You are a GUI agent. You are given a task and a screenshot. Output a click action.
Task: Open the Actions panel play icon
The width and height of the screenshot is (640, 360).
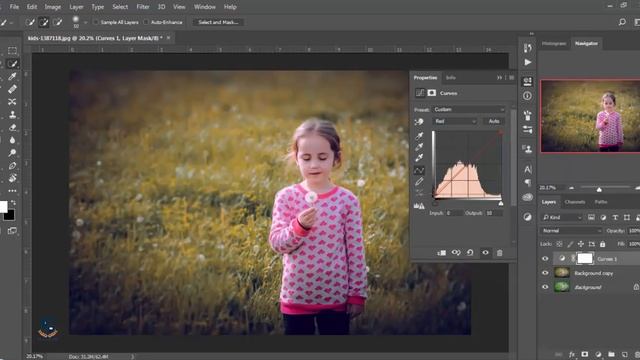[528, 62]
